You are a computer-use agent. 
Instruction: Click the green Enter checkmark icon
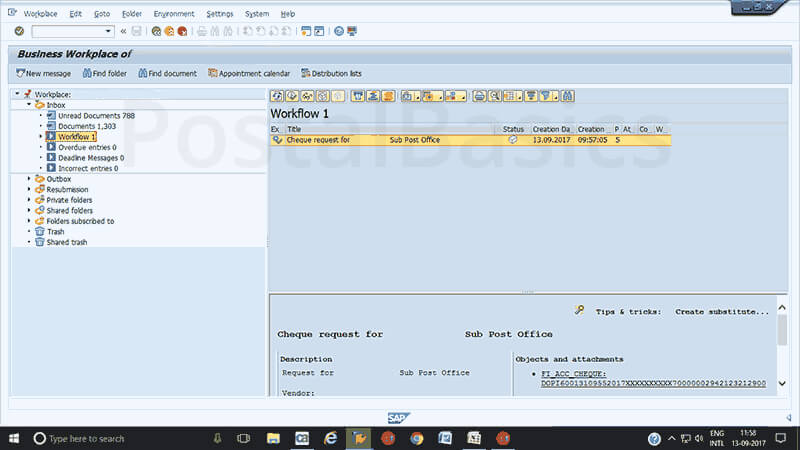tap(19, 31)
